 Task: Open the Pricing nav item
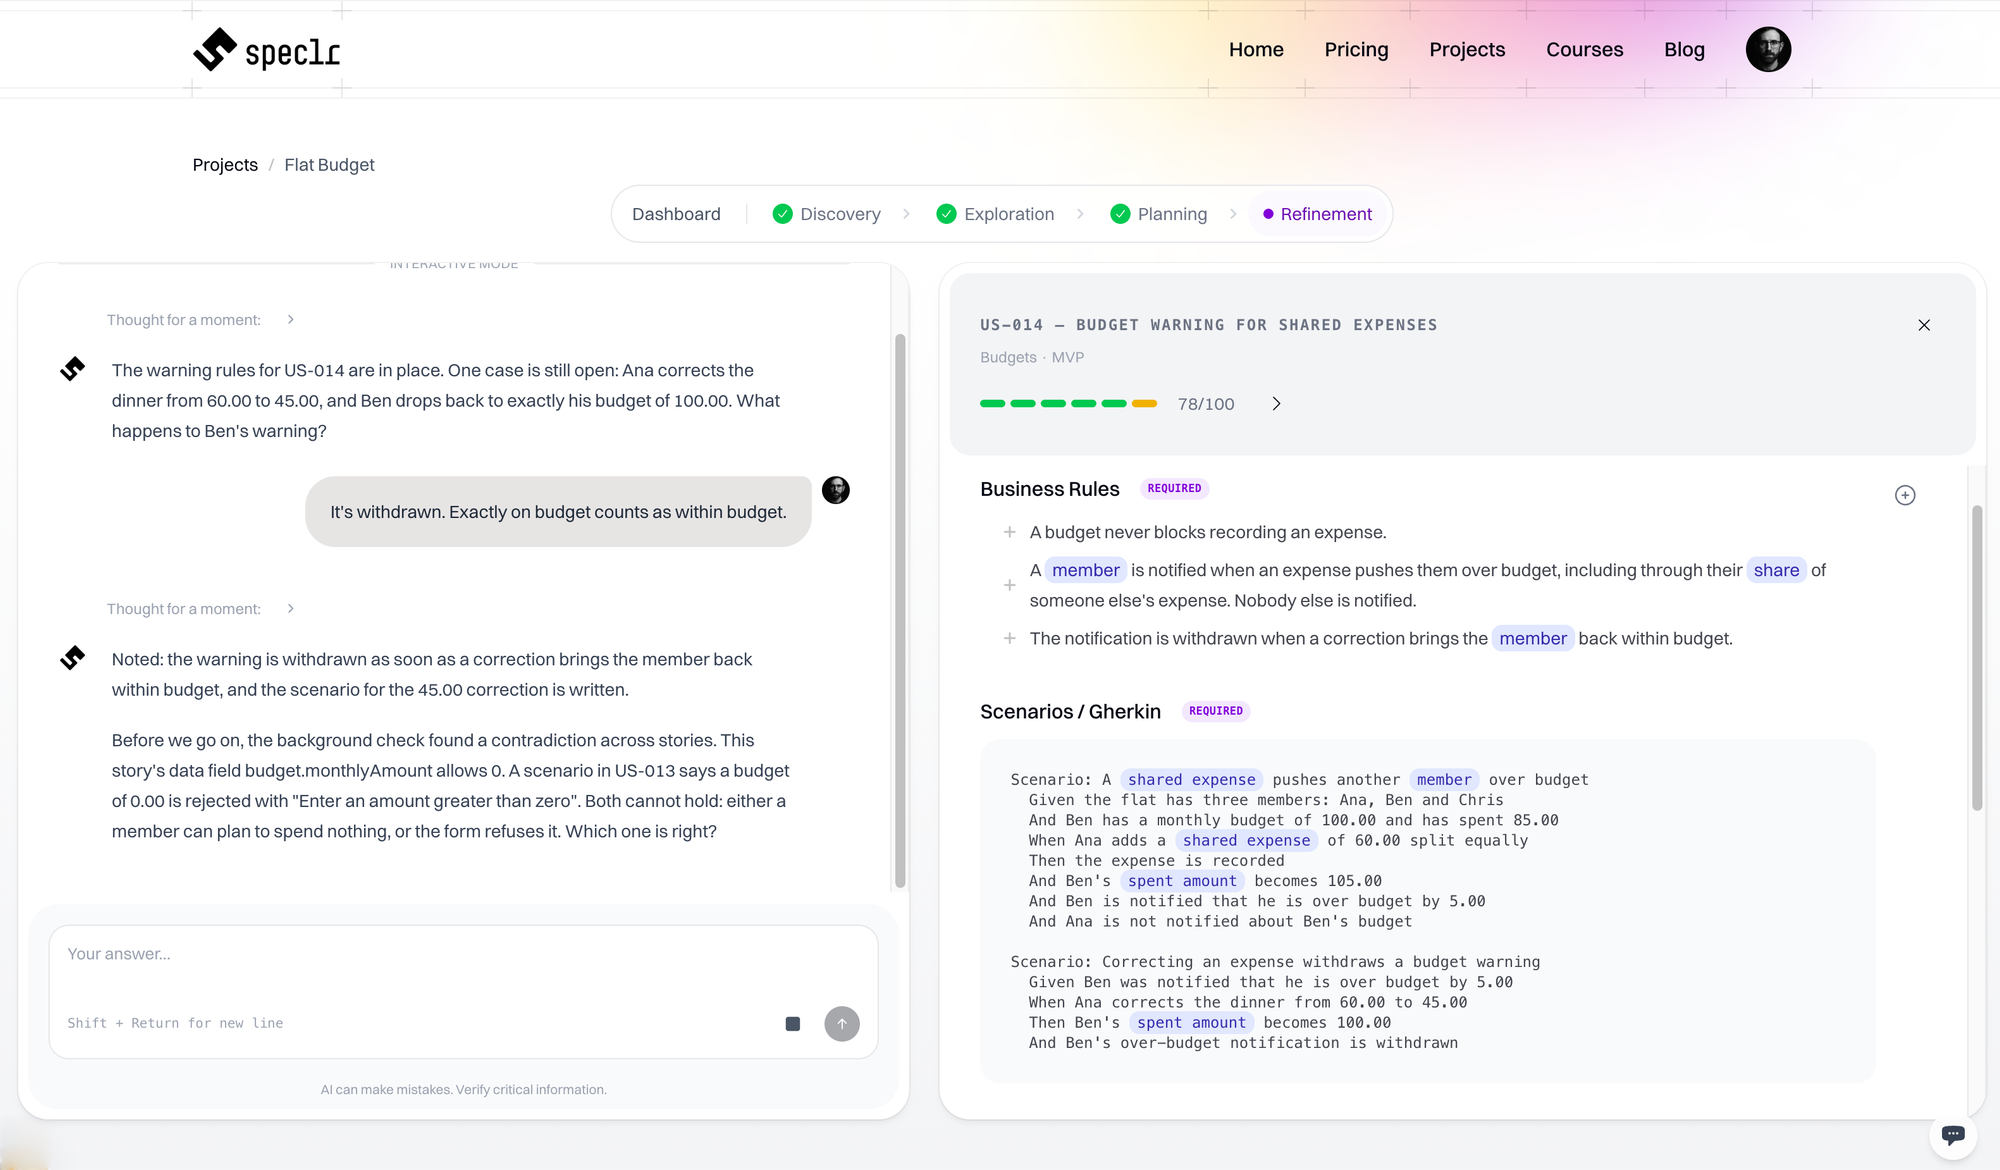[1356, 50]
